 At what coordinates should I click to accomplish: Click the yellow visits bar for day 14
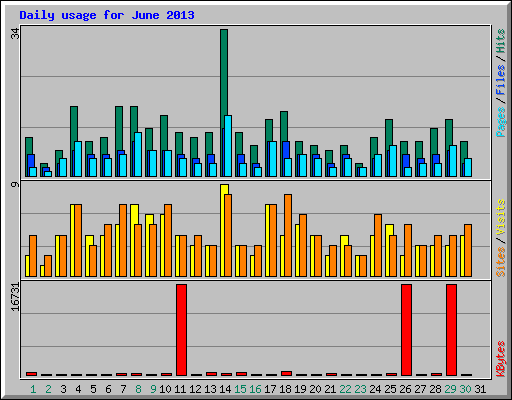(x=223, y=230)
